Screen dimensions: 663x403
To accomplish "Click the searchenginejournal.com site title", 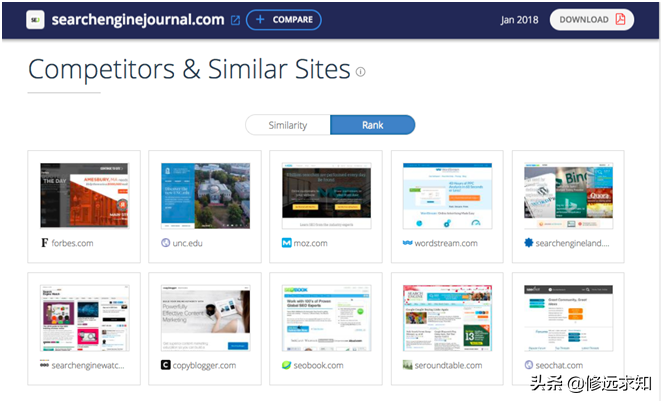I will tap(138, 20).
